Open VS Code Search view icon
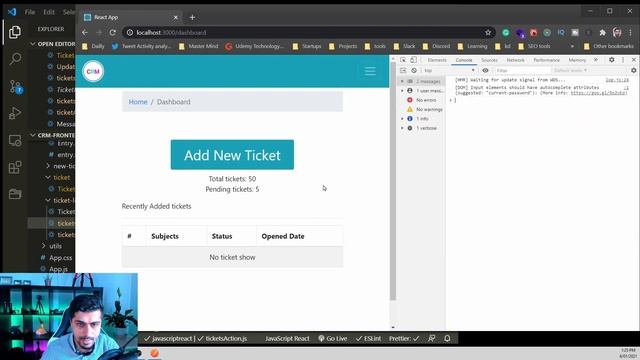Viewport: 640px width, 360px height. (x=15, y=59)
